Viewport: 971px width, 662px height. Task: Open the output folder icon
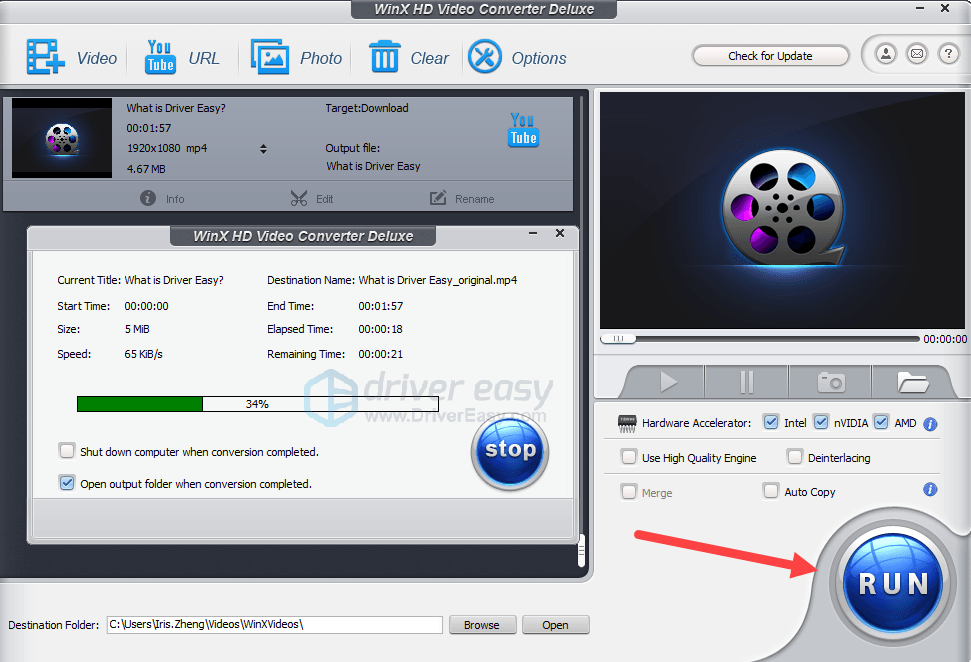click(x=913, y=382)
